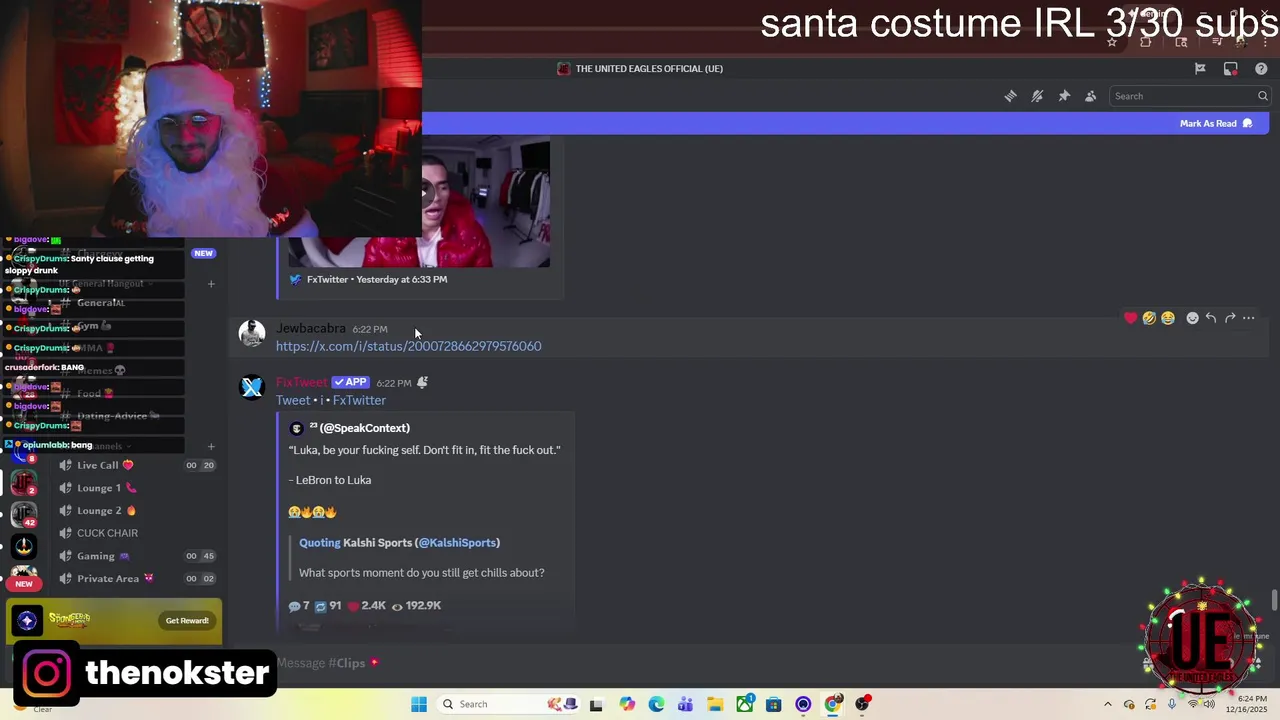Click the quest orb icon beside Get Reward
Screen dimensions: 1280x720
click(x=27, y=621)
